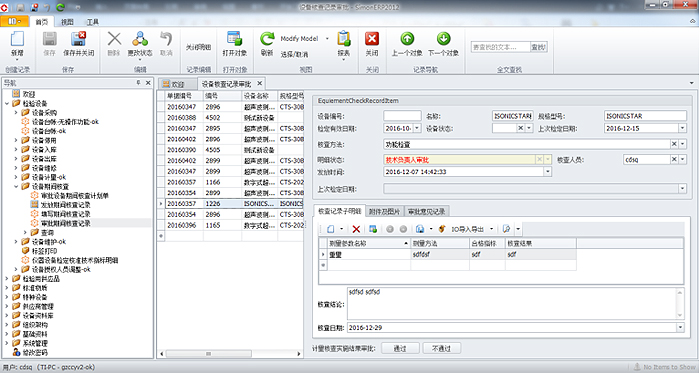Switch to the 欢迎 document tab
The width and height of the screenshot is (700, 373).
coord(178,84)
